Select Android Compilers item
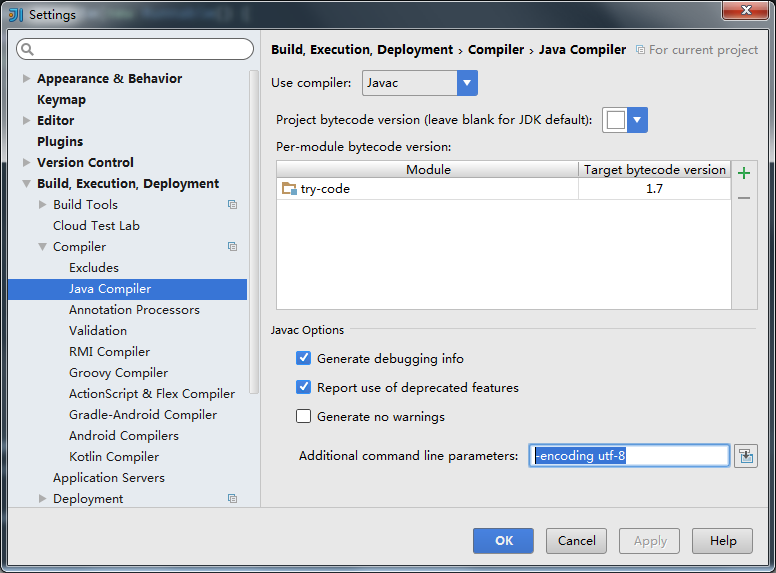The image size is (776, 573). pyautogui.click(x=124, y=436)
